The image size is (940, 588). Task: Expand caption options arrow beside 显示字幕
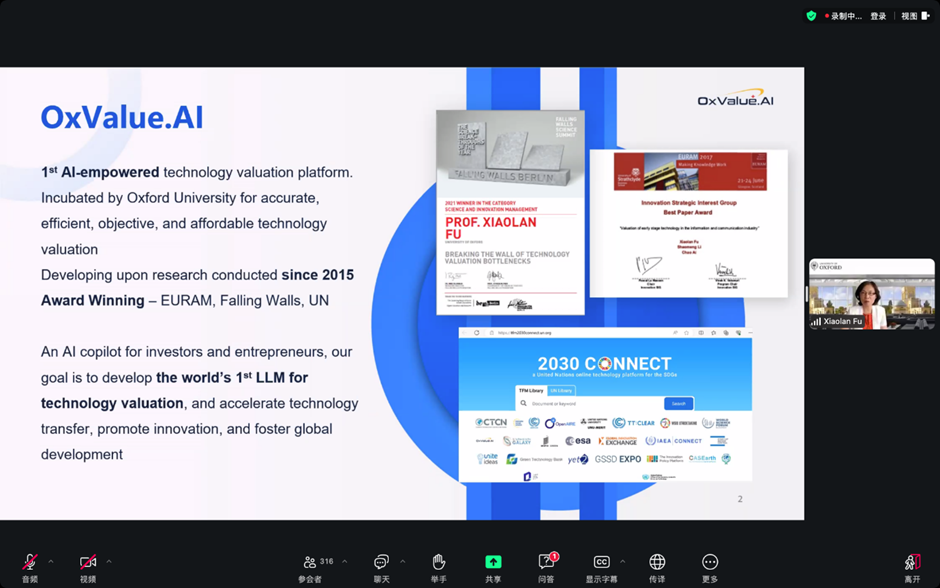point(622,562)
